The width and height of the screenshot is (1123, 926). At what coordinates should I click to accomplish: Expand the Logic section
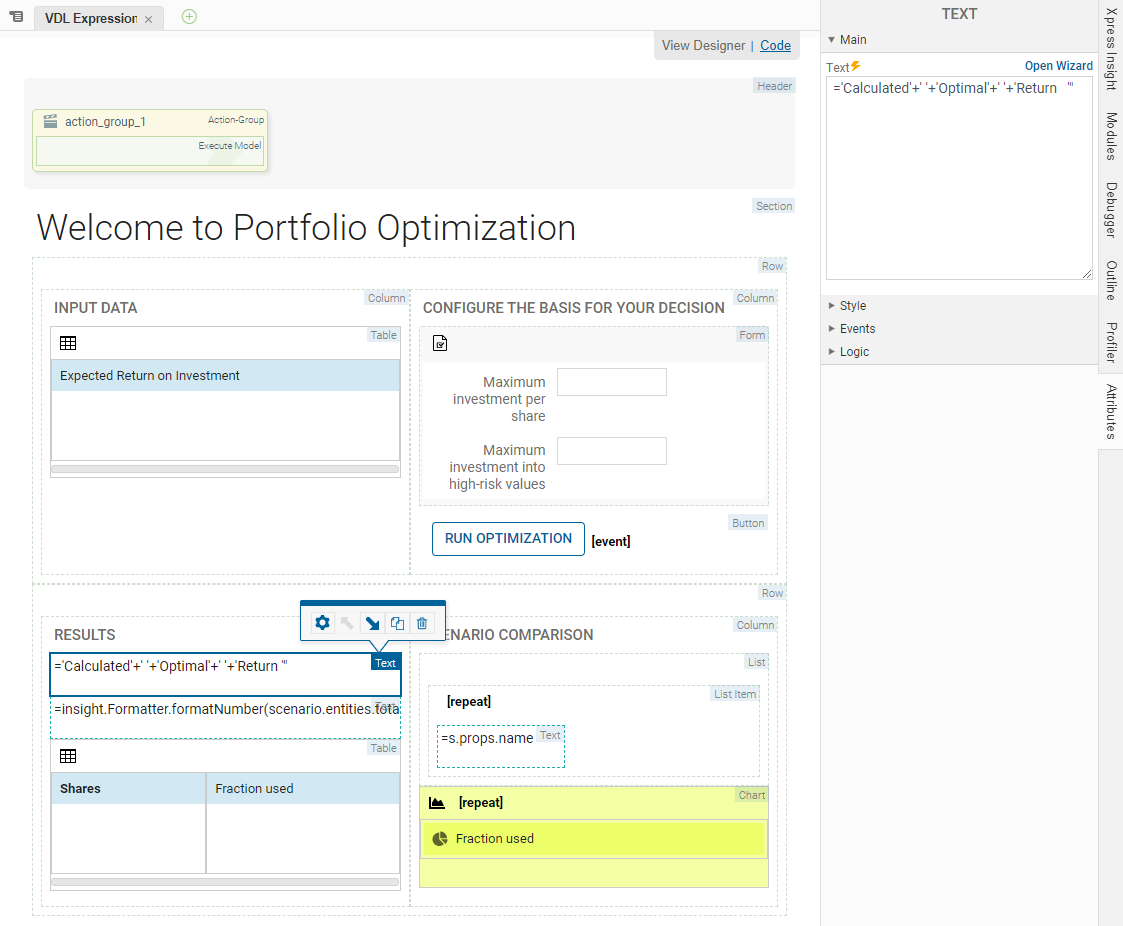pos(831,352)
